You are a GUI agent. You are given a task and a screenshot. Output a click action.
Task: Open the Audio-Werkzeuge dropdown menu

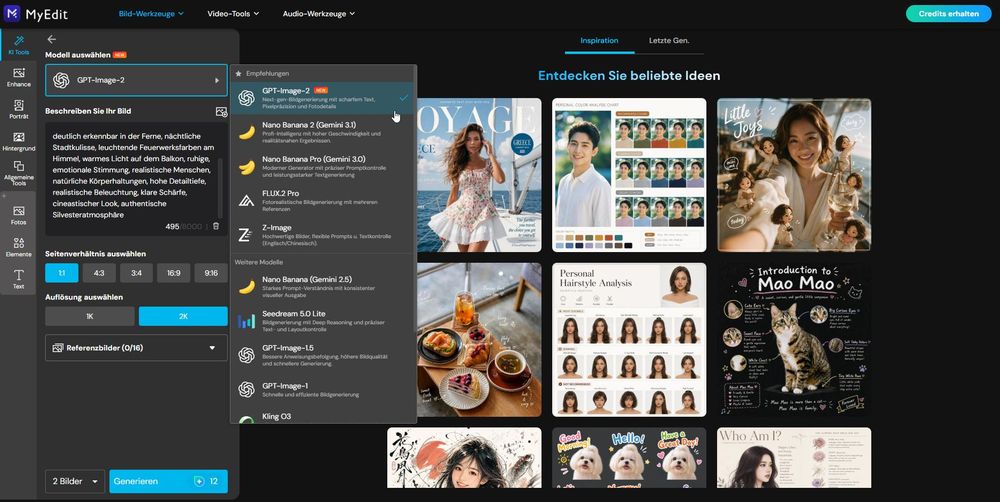click(x=319, y=13)
